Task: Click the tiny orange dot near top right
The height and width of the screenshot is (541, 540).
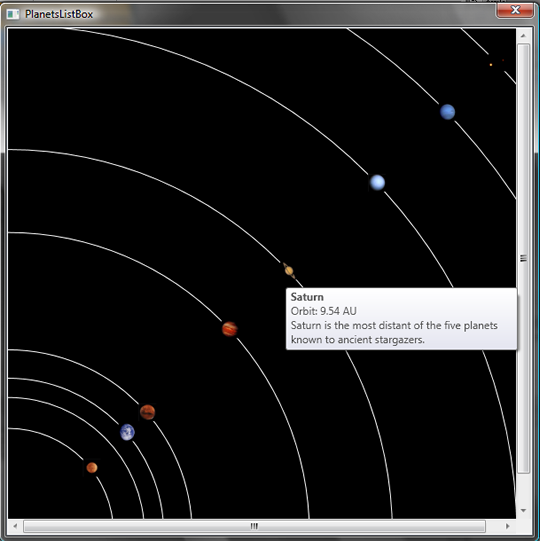Action: tap(491, 65)
